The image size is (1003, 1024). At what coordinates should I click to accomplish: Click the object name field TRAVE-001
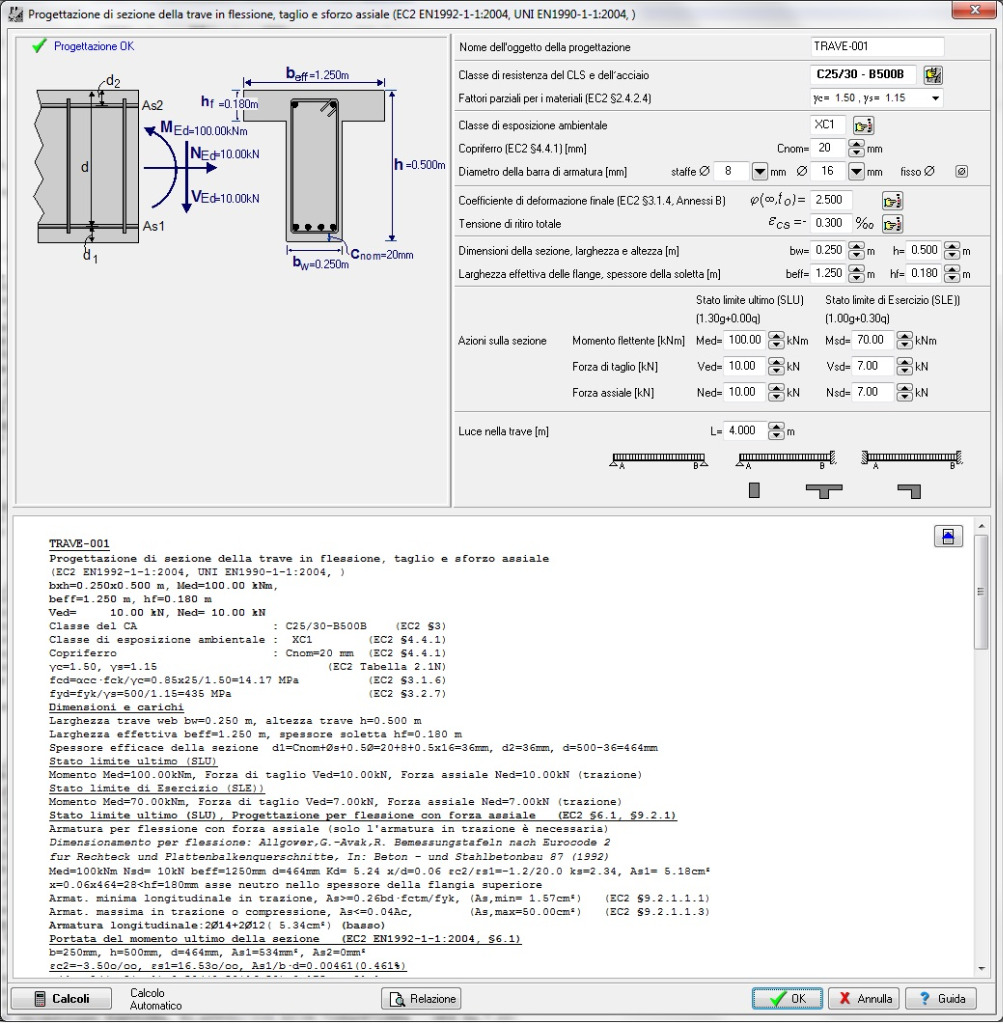[877, 46]
